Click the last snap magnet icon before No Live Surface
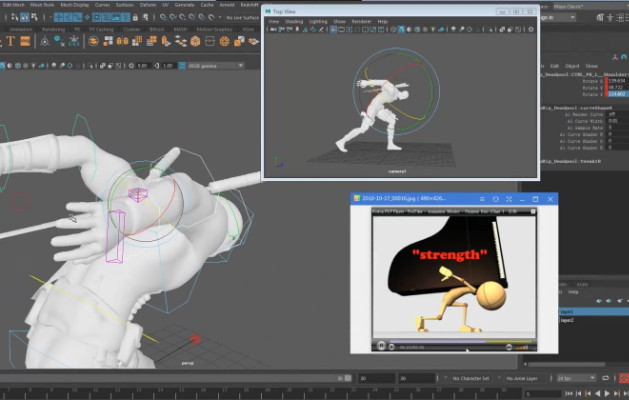This screenshot has width=629, height=400. pyautogui.click(x=211, y=17)
